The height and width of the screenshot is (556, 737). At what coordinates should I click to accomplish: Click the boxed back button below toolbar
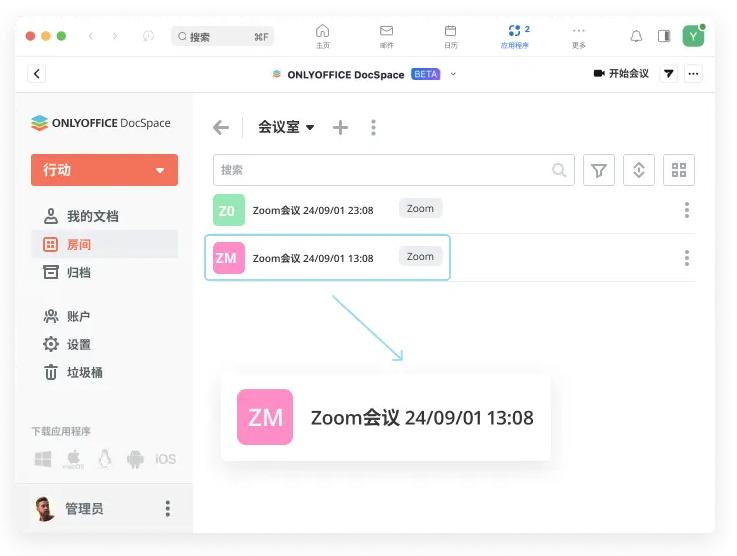point(37,74)
